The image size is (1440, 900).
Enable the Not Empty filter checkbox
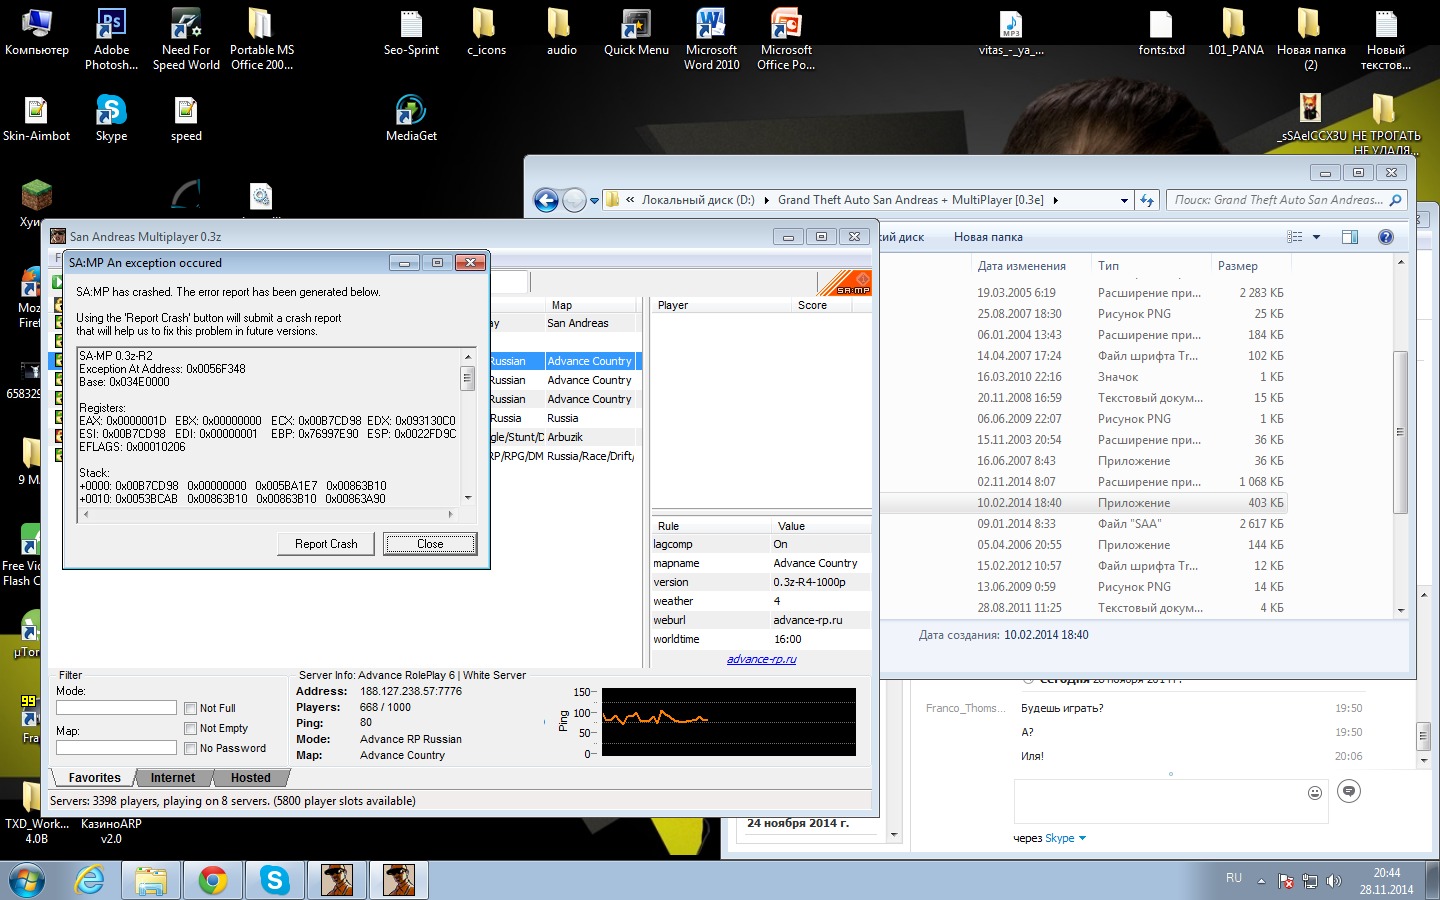click(191, 728)
